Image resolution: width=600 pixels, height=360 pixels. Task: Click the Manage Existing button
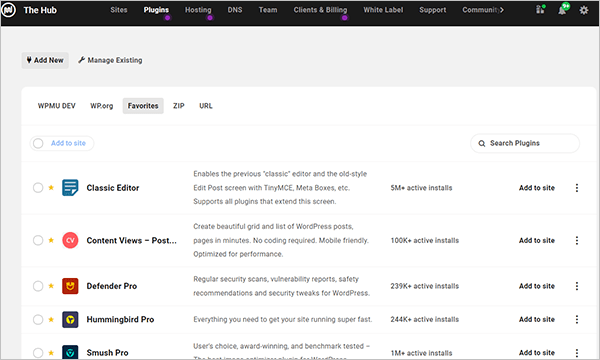[110, 60]
